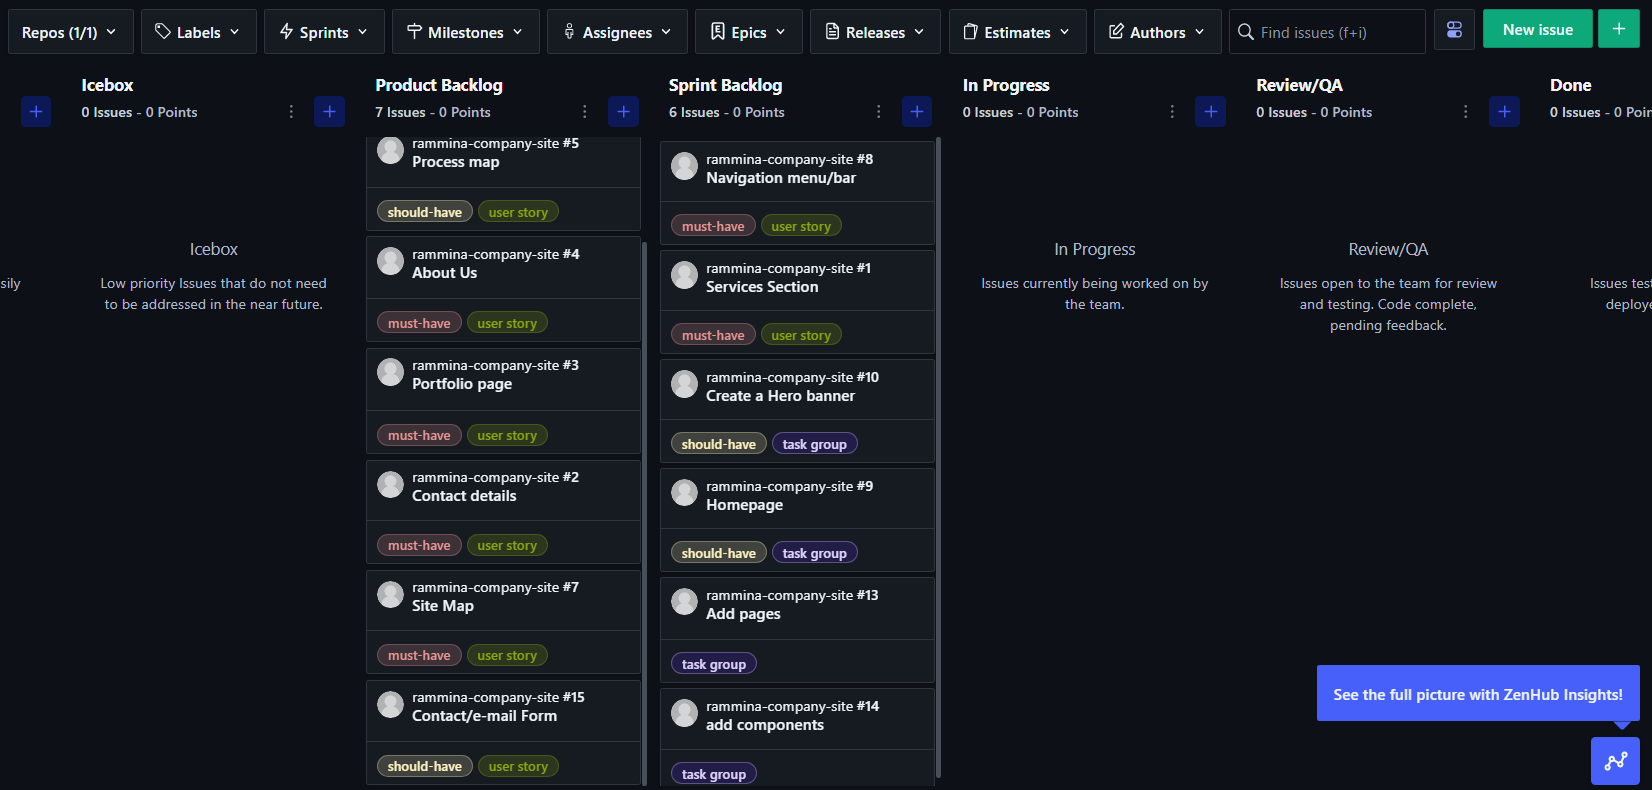
Task: Click Sprint Backlog column scrollbar
Action: click(x=938, y=458)
